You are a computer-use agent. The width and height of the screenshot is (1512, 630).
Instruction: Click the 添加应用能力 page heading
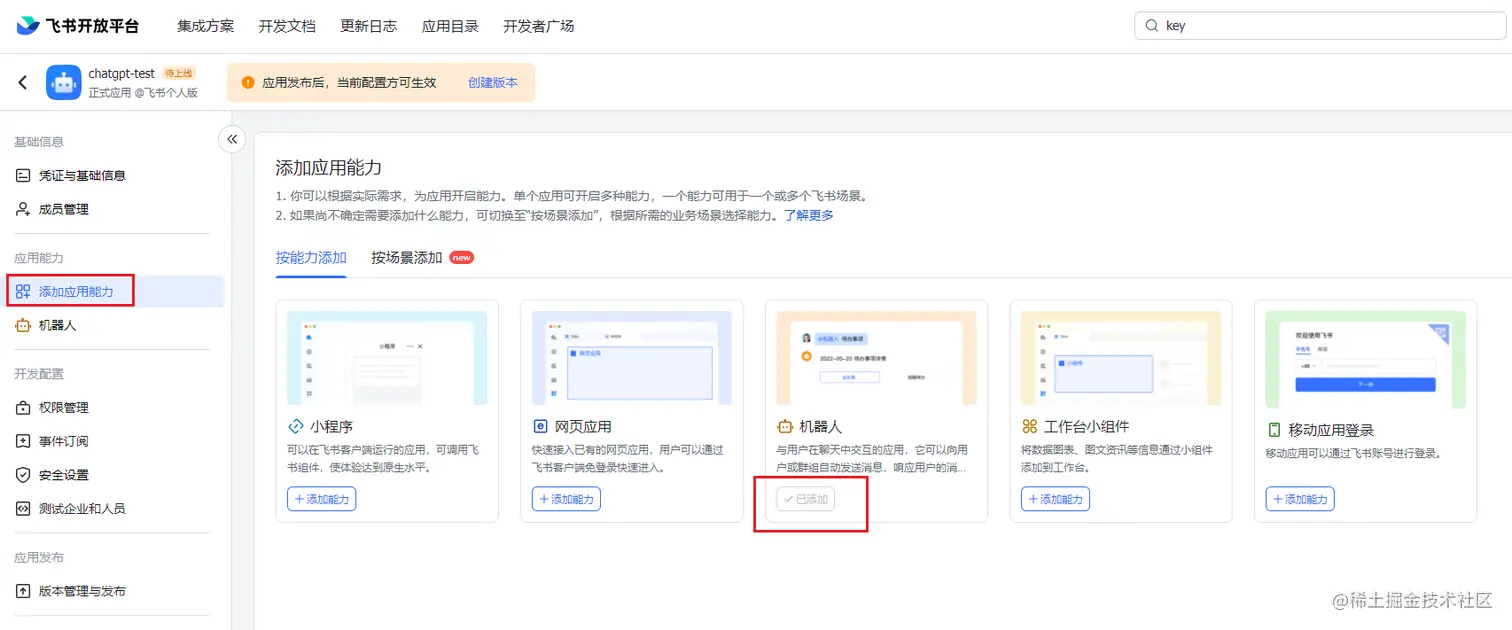pos(329,167)
